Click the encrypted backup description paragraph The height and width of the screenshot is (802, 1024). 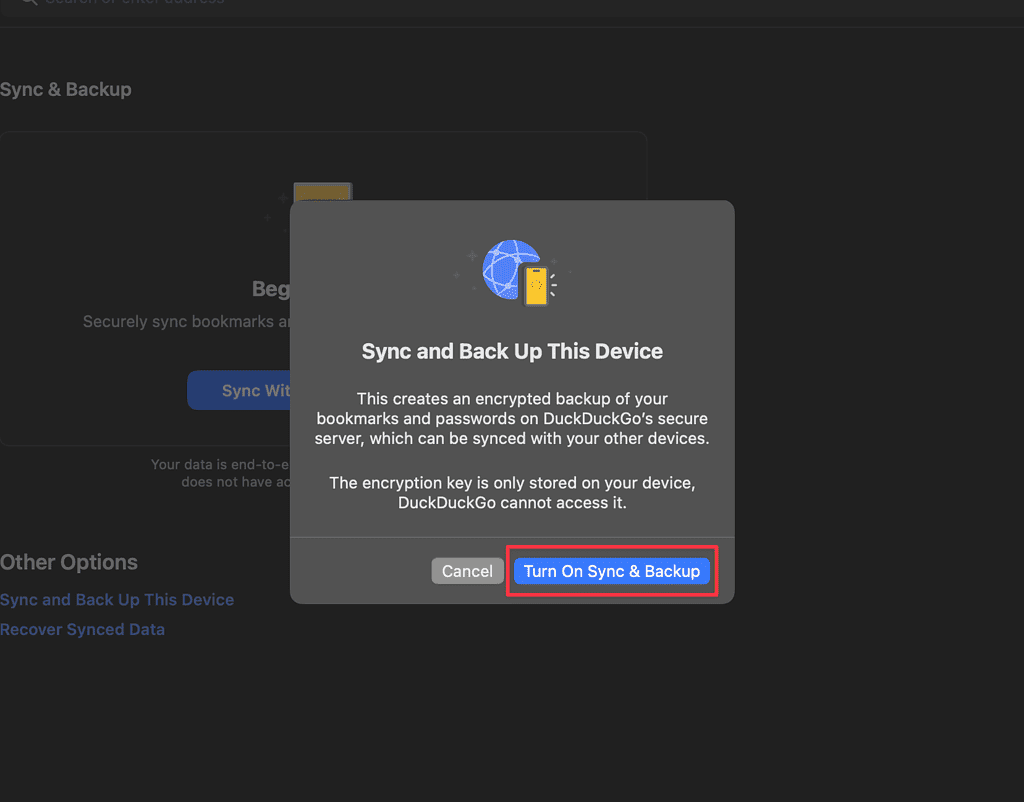click(x=511, y=418)
